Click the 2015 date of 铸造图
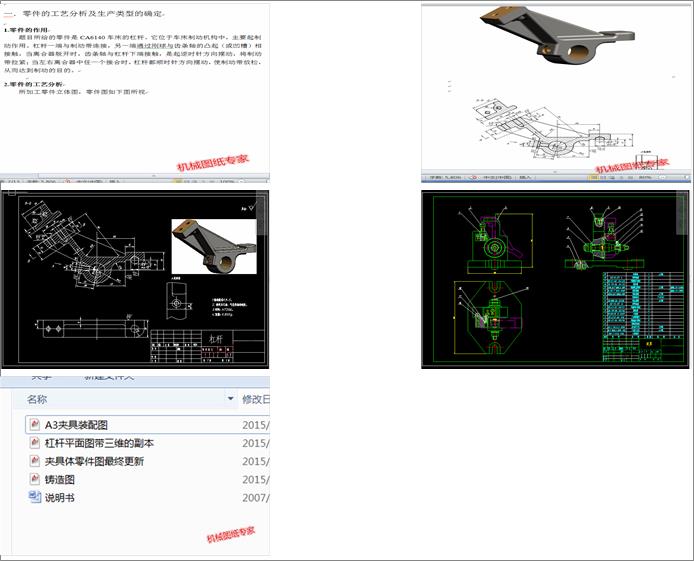This screenshot has width=694, height=561. [x=255, y=480]
